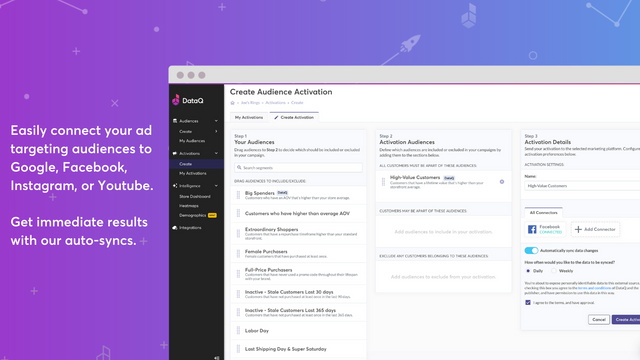Click the Facebook logo icon

(x=532, y=229)
